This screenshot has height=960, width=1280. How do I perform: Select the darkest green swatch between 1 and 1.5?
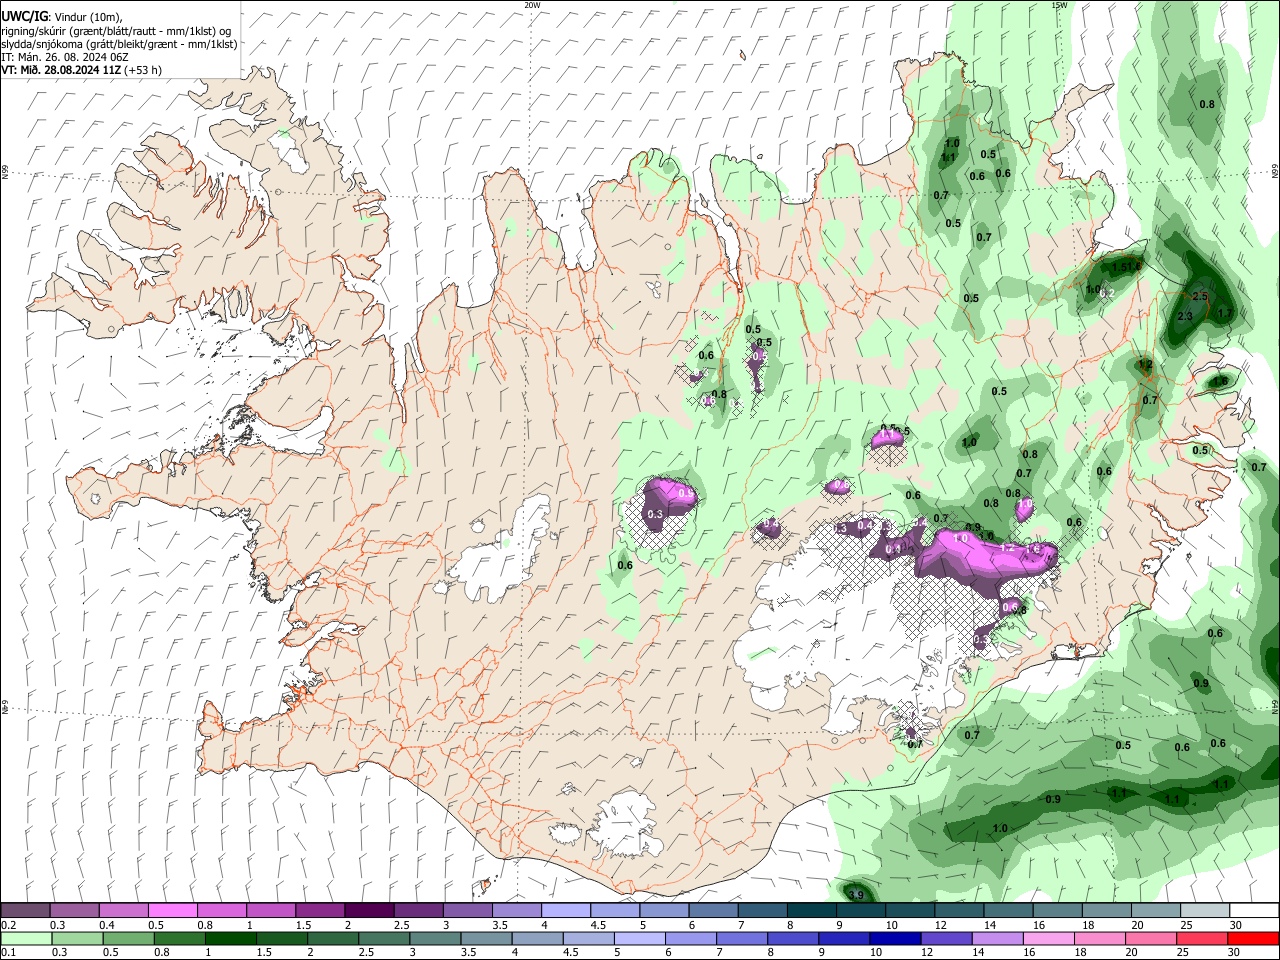[230, 938]
